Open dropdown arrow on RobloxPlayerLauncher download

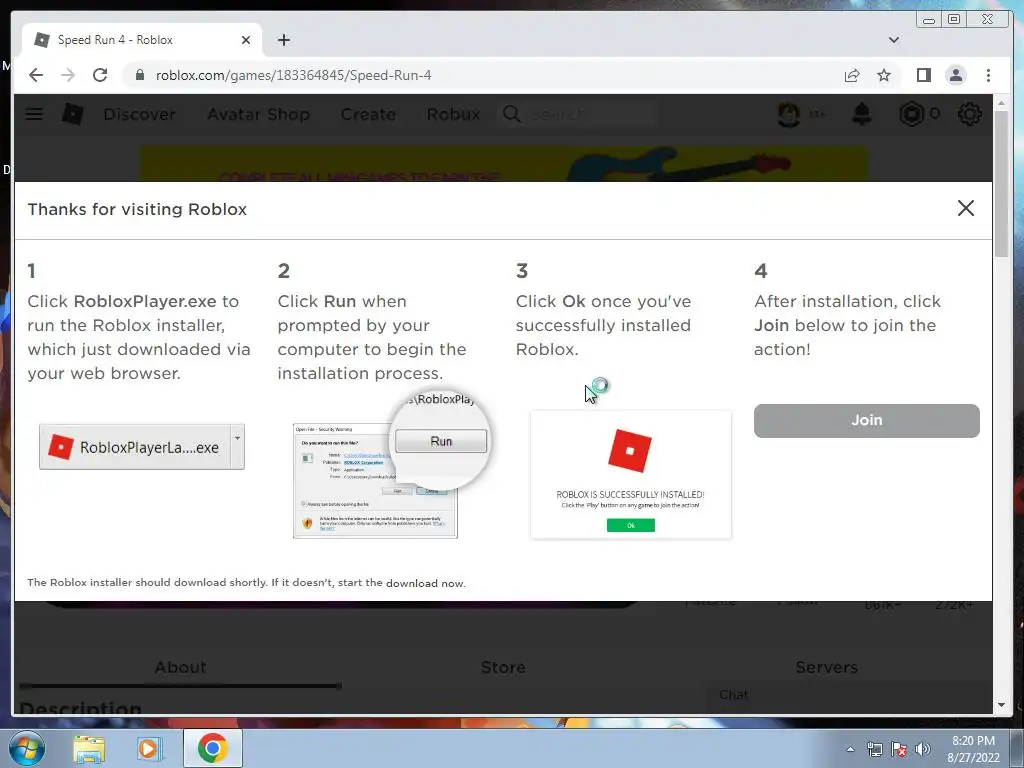(238, 446)
